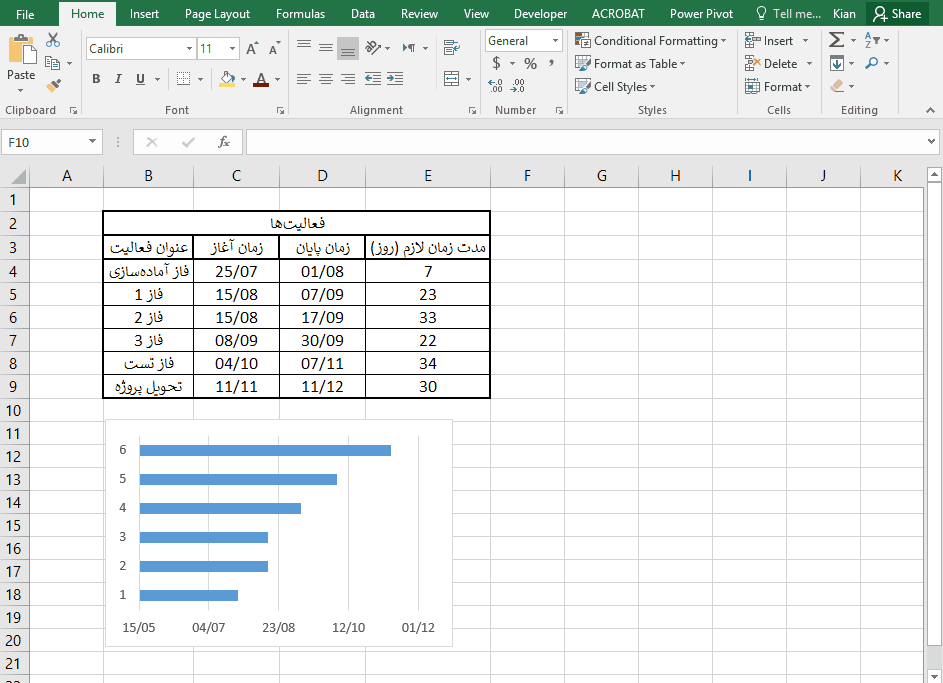
Task: Open the Formulas ribbon tab
Action: [x=300, y=14]
